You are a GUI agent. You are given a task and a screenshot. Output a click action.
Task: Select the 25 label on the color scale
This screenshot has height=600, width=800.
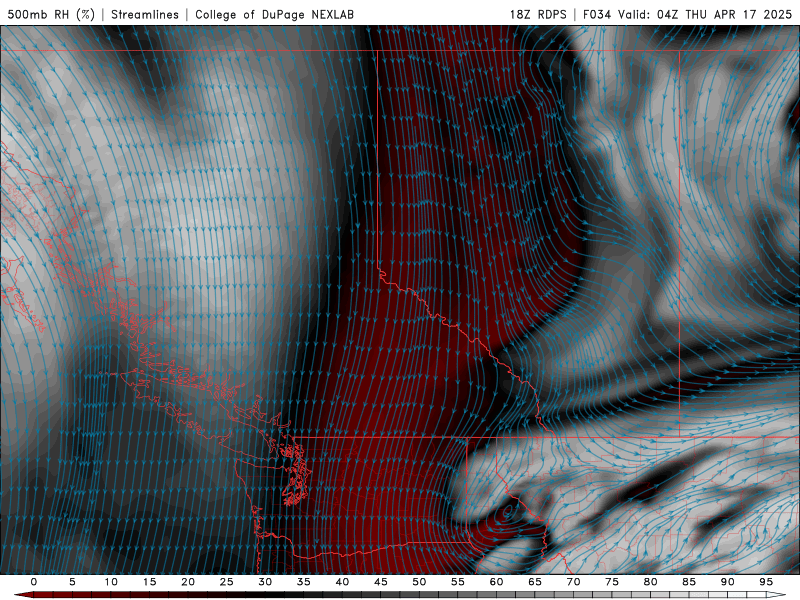[227, 582]
